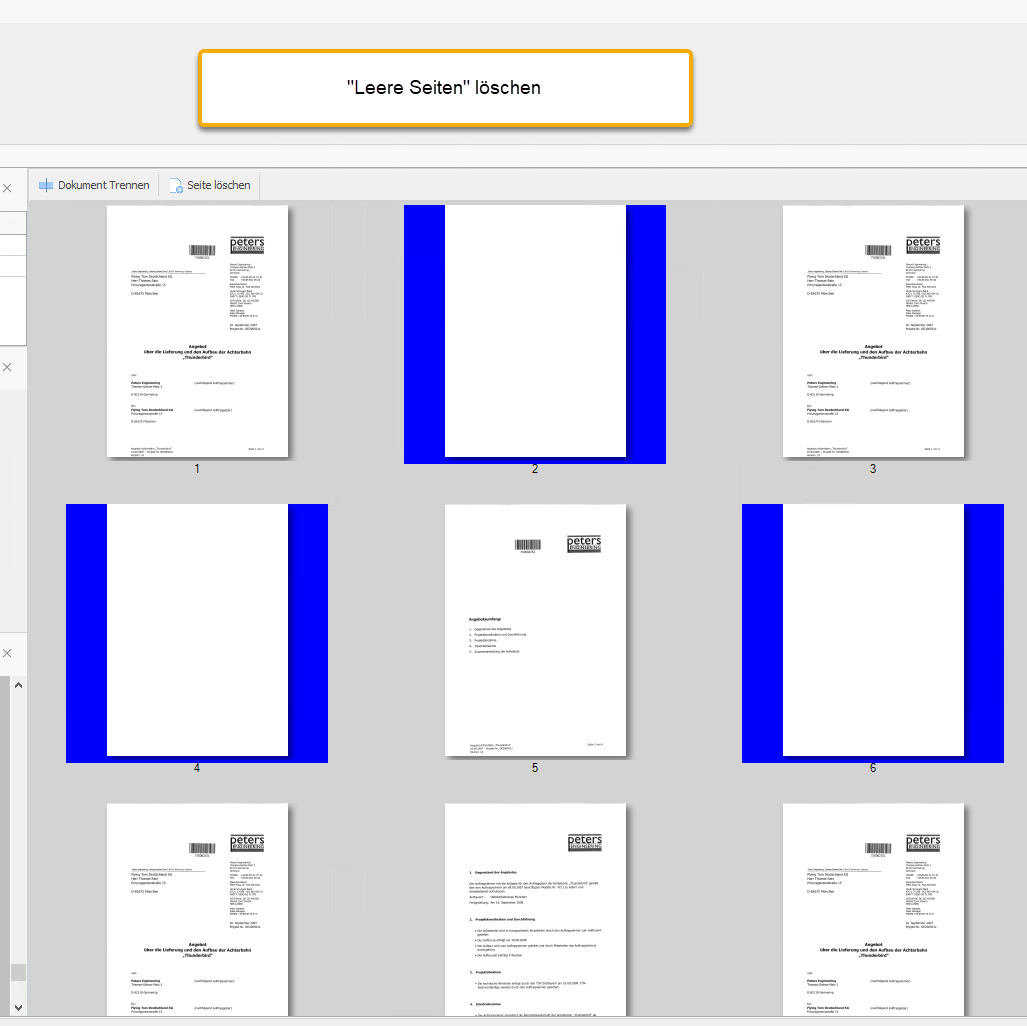1027x1026 pixels.
Task: Close the panel directly above the vertical scrollbar
Action: pos(7,653)
